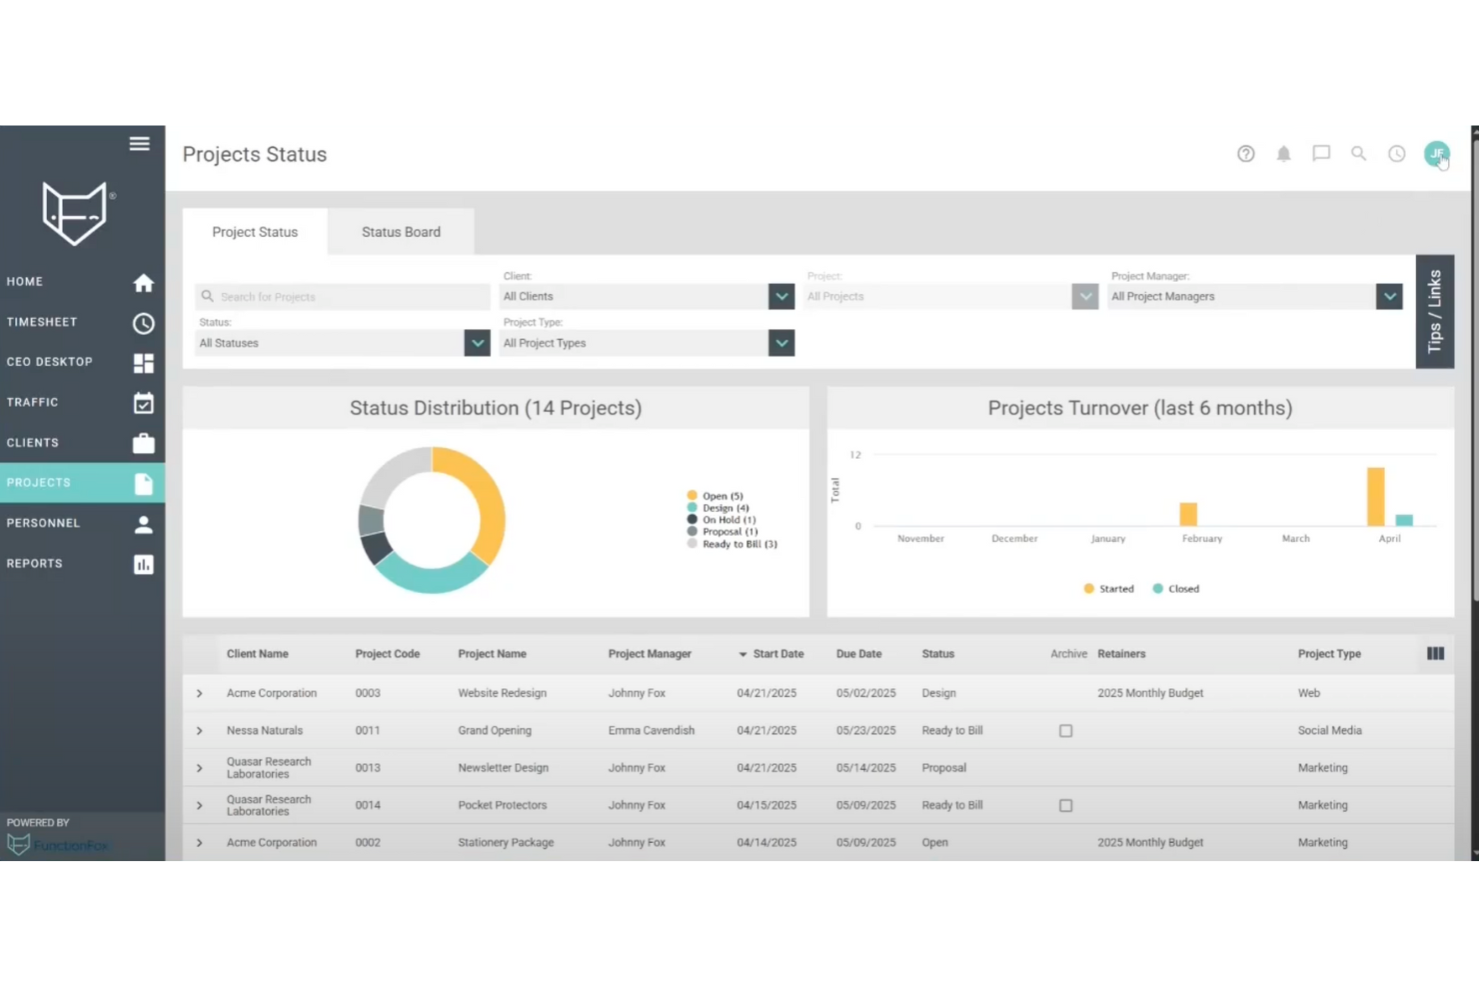Click the search magnifier in top bar
Viewport: 1480px width, 987px height.
[1358, 153]
